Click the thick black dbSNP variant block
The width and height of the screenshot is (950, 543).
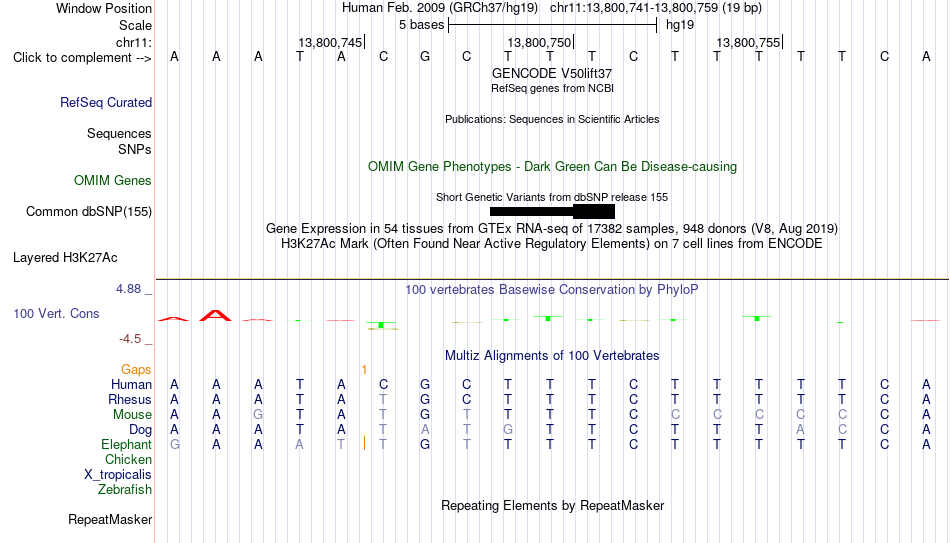pyautogui.click(x=594, y=212)
